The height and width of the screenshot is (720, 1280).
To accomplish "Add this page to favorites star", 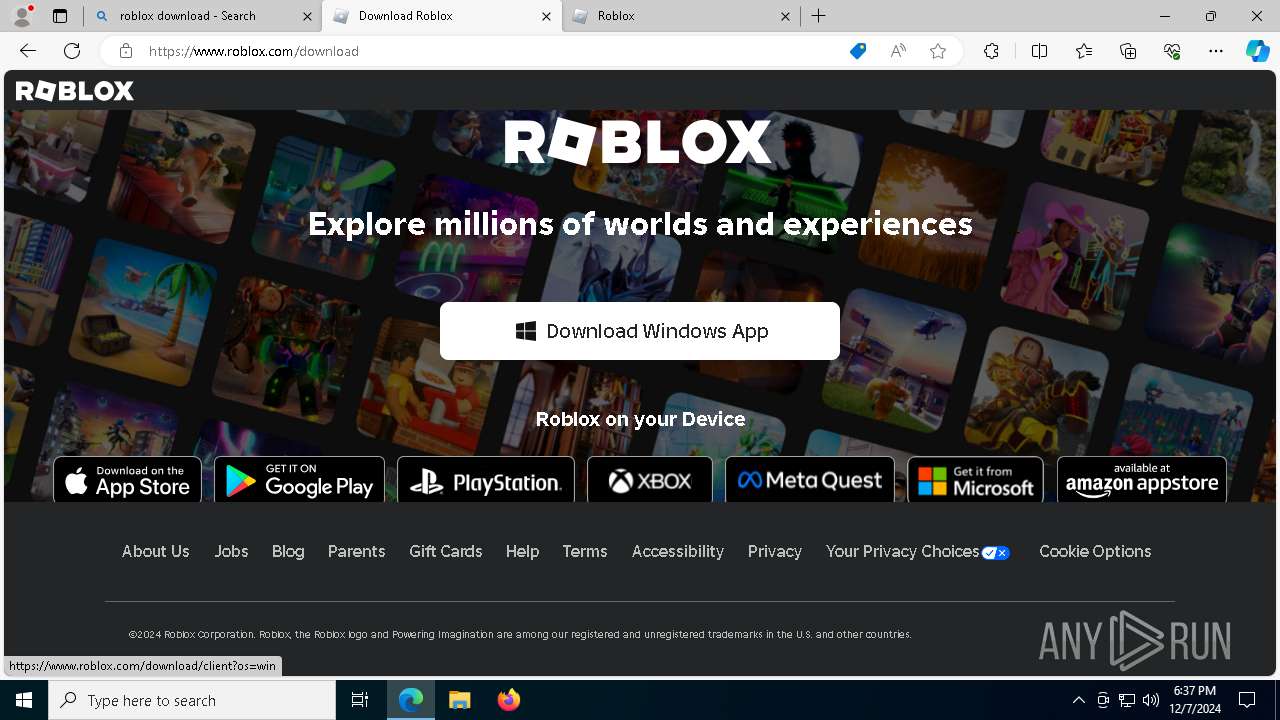I will [938, 51].
